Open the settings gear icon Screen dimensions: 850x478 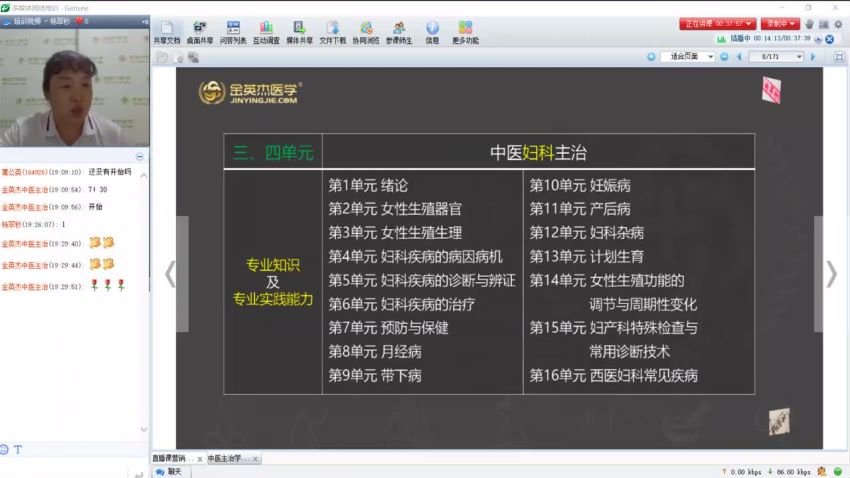click(x=838, y=24)
